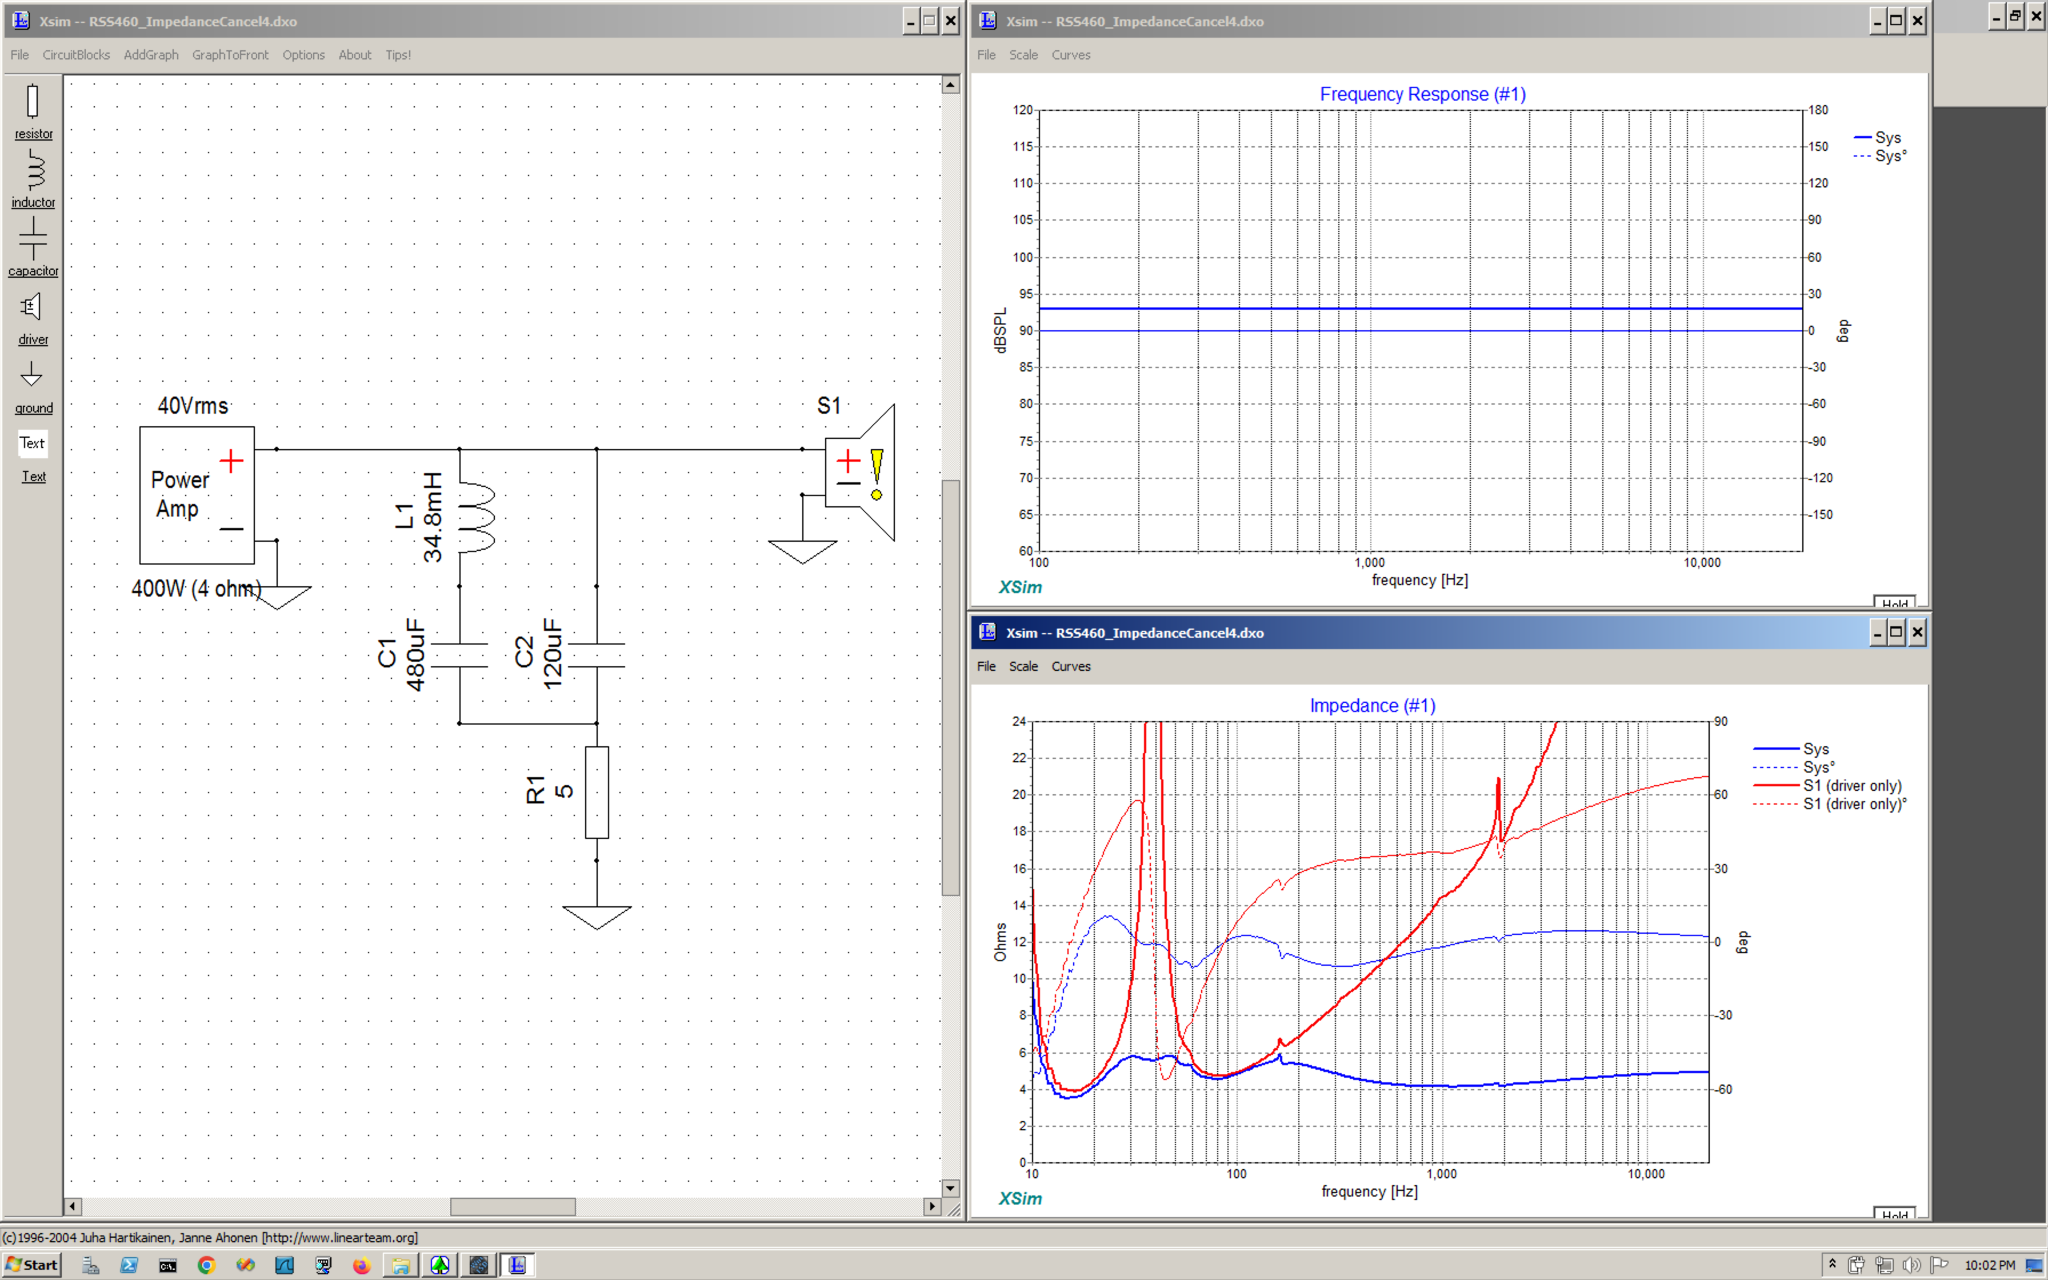2048x1280 pixels.
Task: Select resistor R1 in schematic
Action: click(x=596, y=792)
